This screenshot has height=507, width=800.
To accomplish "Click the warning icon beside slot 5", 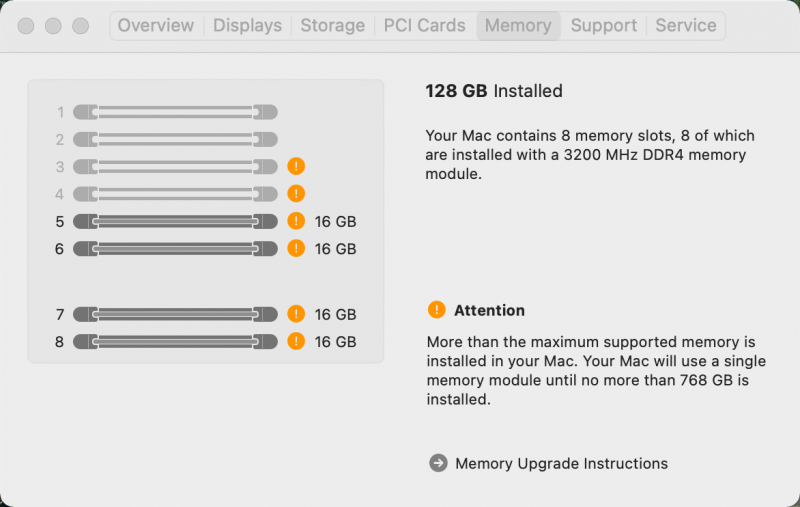I will tap(296, 221).
